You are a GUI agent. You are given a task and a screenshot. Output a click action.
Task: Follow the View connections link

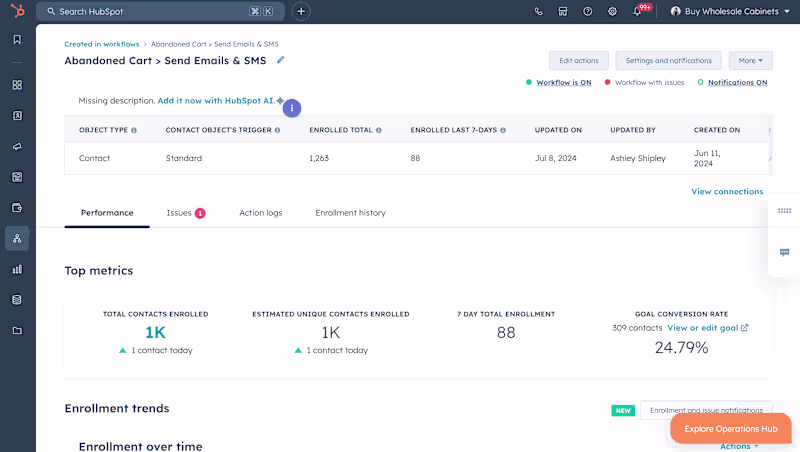tap(727, 191)
